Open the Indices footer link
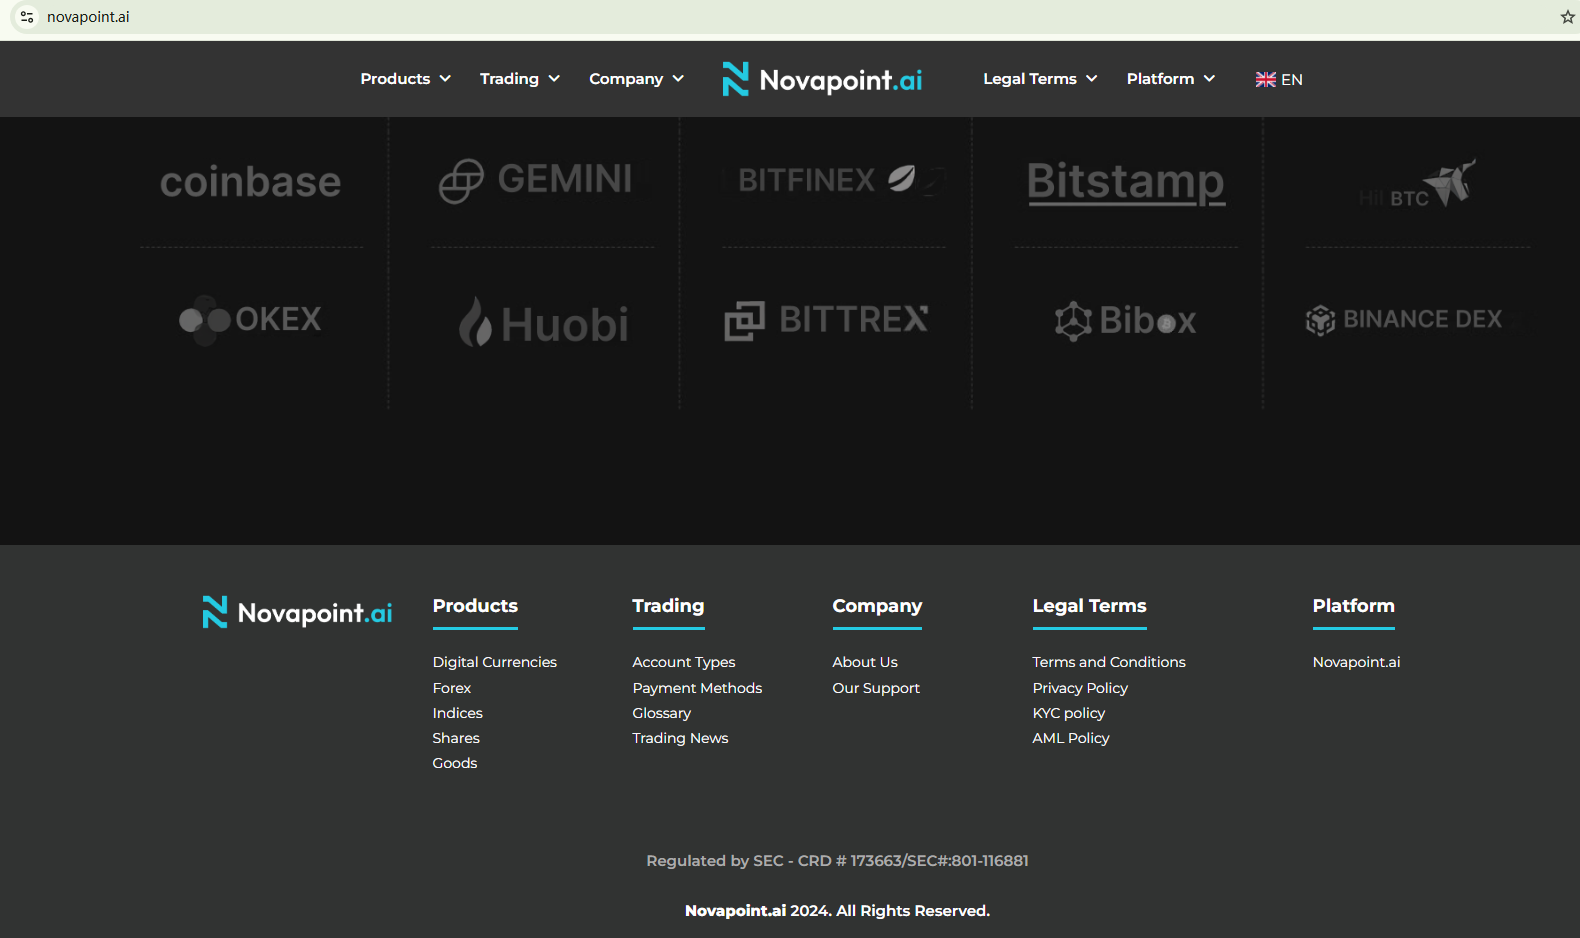Image resolution: width=1580 pixels, height=938 pixels. click(x=458, y=713)
